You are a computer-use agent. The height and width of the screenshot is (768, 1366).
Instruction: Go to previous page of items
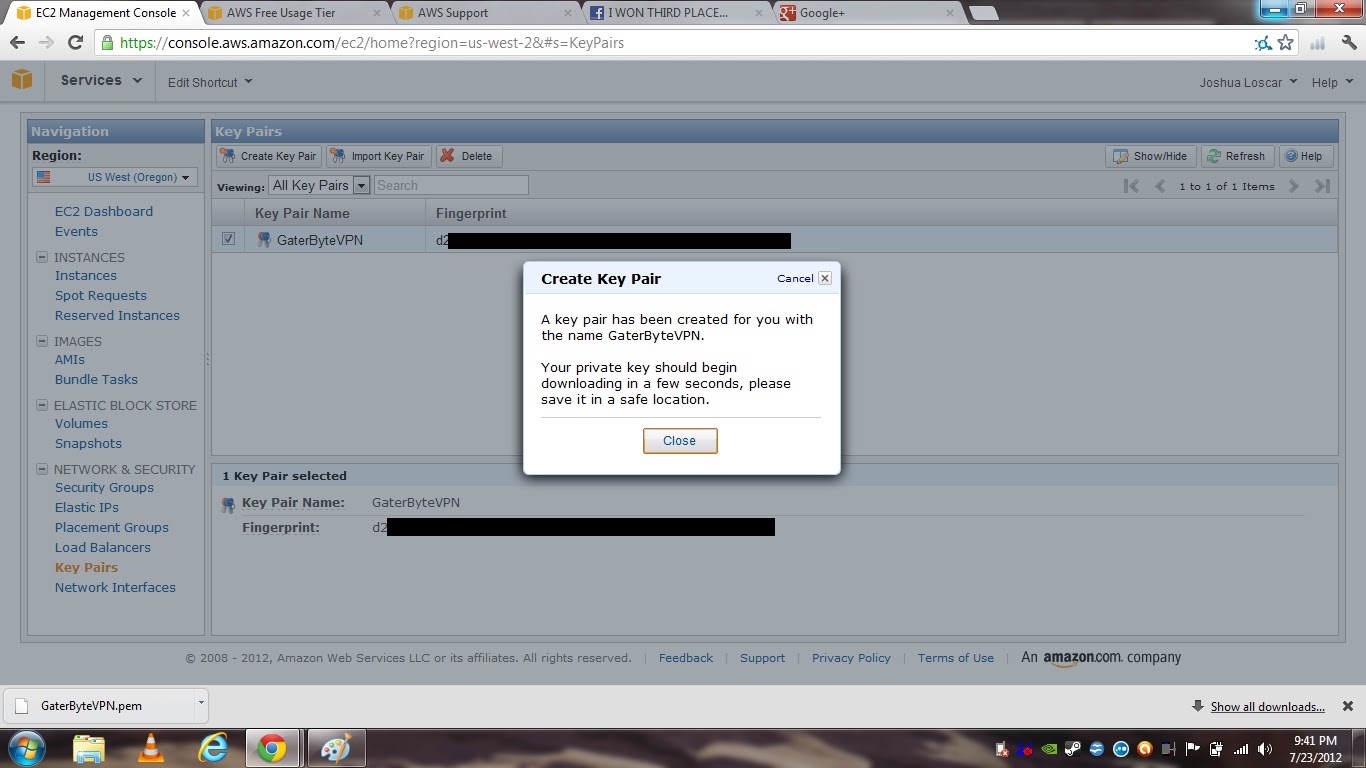(x=1160, y=186)
